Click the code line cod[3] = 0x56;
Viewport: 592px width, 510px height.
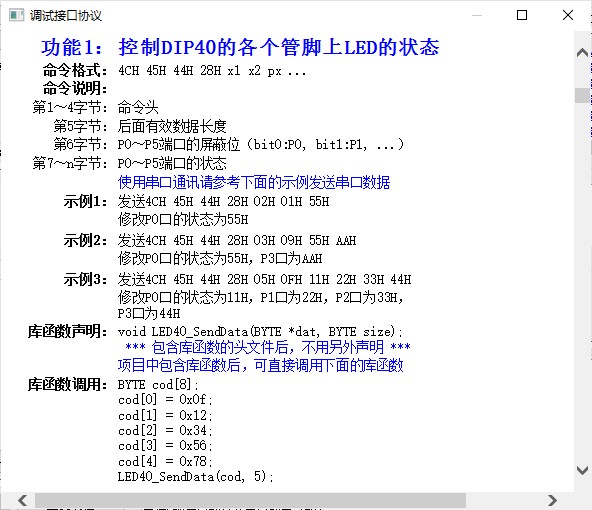pos(165,445)
